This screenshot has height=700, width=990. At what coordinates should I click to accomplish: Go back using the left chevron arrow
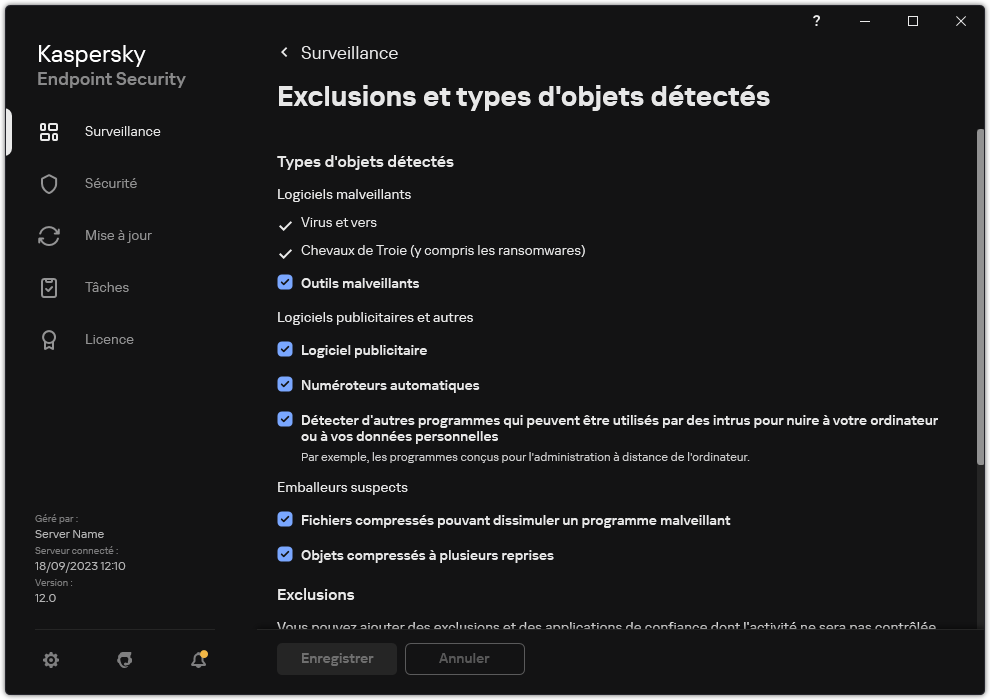click(x=283, y=52)
